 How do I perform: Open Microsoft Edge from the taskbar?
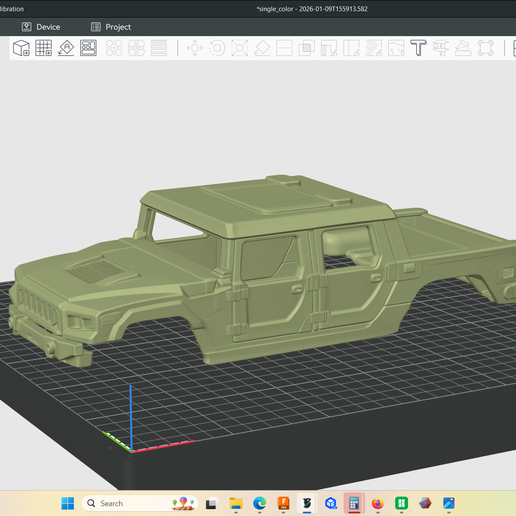point(260,503)
